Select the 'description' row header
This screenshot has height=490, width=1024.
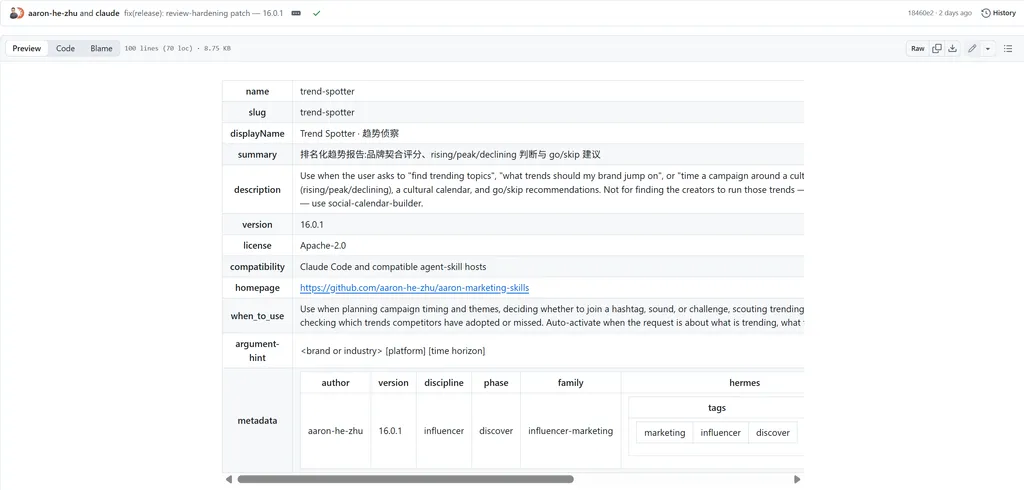pos(257,189)
